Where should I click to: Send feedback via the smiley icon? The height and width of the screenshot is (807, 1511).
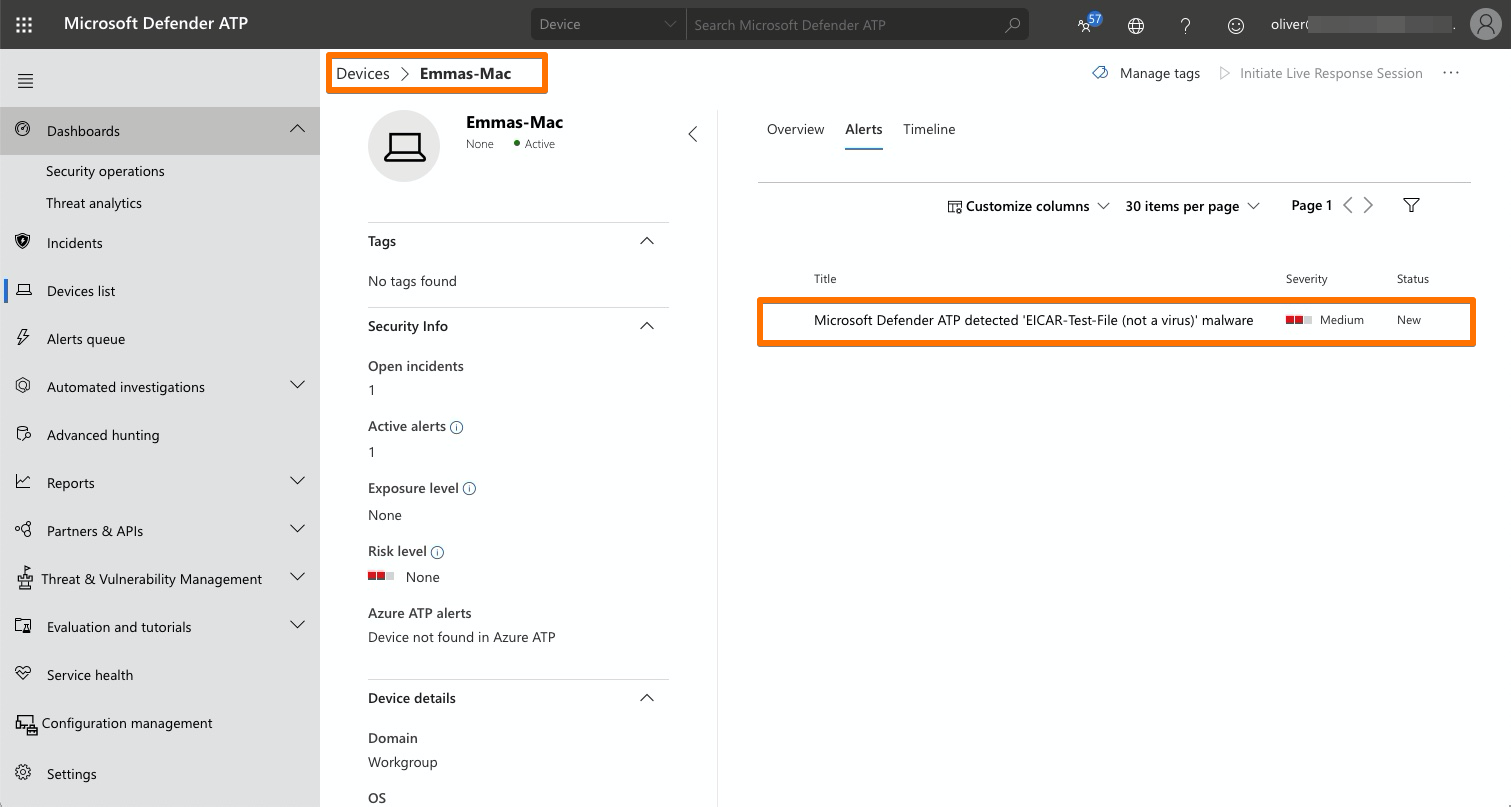[x=1235, y=25]
